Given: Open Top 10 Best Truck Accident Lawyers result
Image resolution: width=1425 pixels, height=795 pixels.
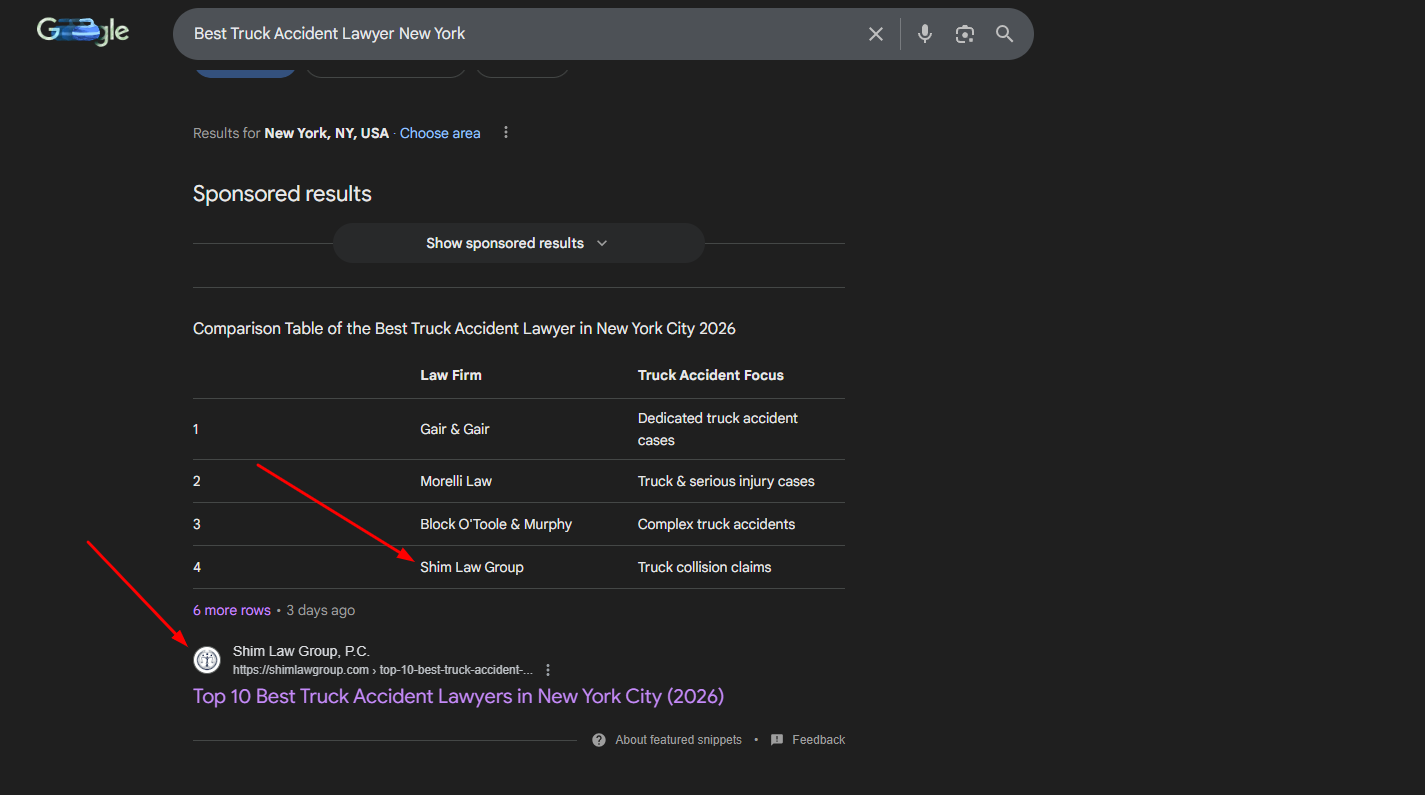Looking at the screenshot, I should click(x=458, y=696).
